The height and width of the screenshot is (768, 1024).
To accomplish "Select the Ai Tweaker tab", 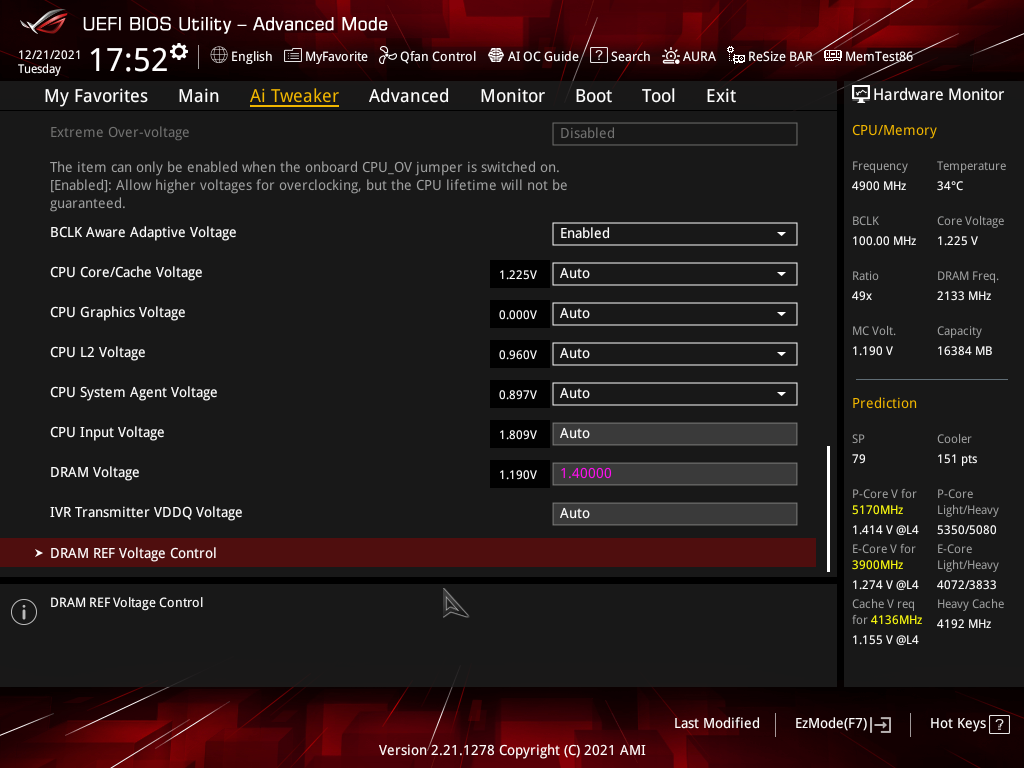I will [294, 96].
